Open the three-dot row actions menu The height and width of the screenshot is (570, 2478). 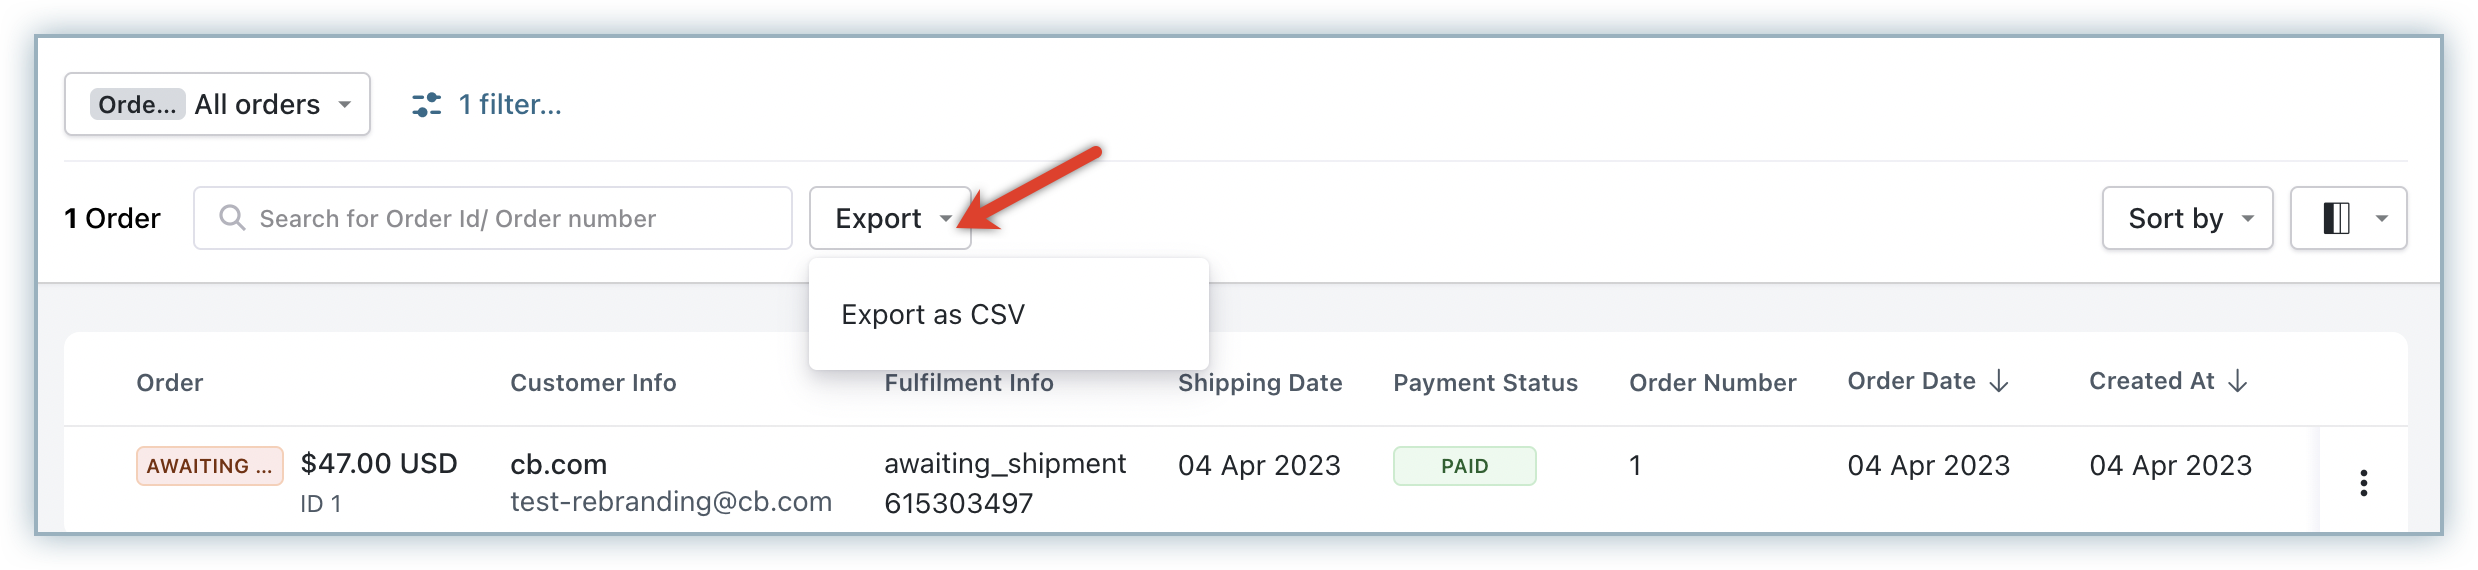coord(2363,483)
